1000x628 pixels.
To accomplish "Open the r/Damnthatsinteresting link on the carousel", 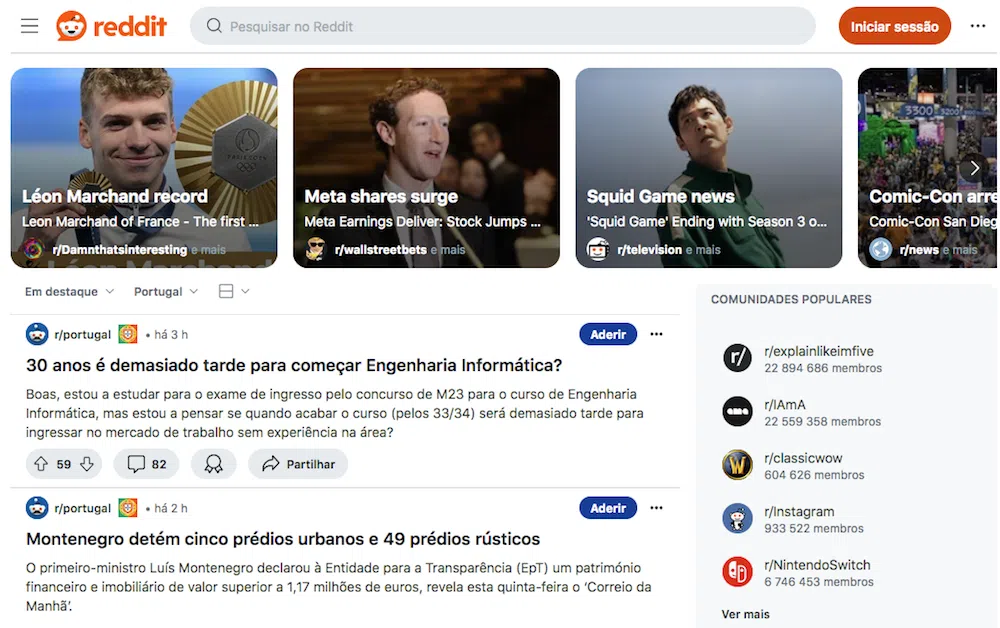I will pyautogui.click(x=120, y=250).
